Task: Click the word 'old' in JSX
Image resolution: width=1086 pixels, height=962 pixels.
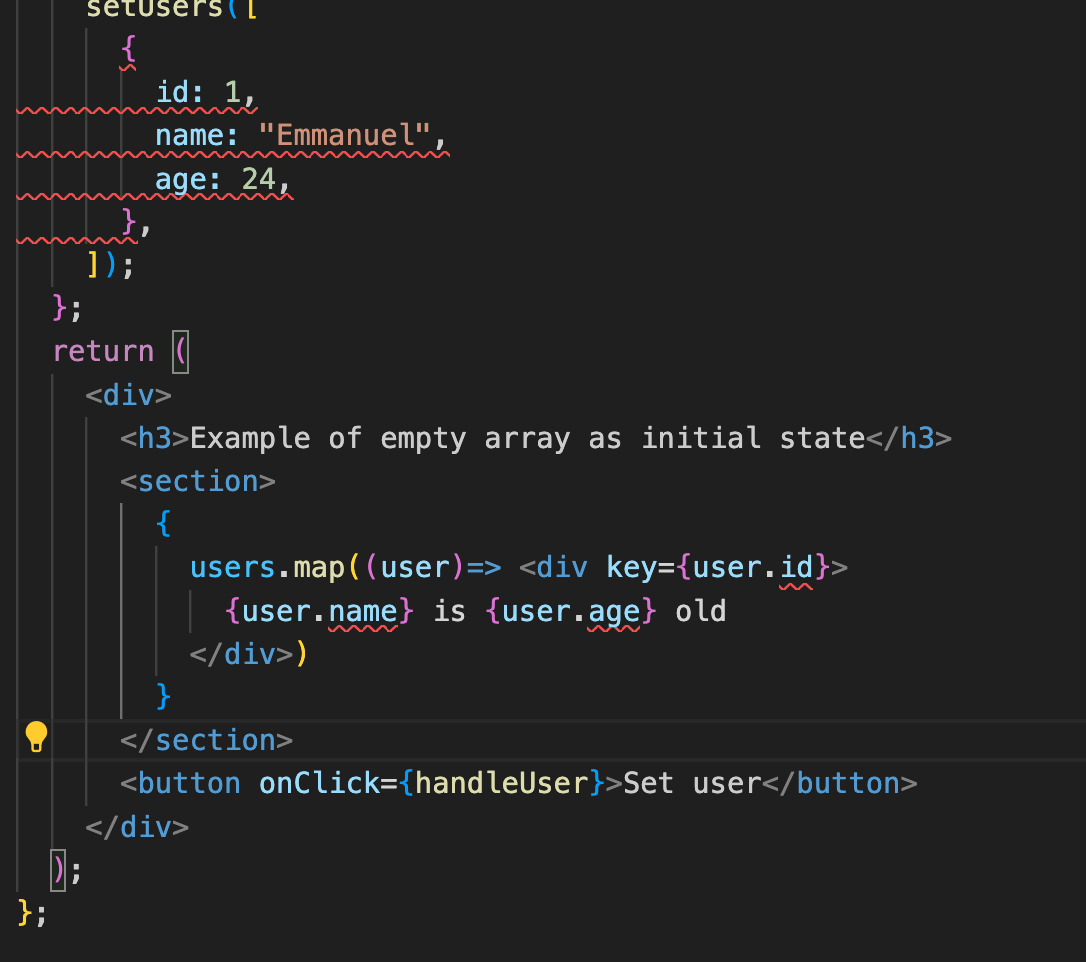Action: click(x=701, y=612)
